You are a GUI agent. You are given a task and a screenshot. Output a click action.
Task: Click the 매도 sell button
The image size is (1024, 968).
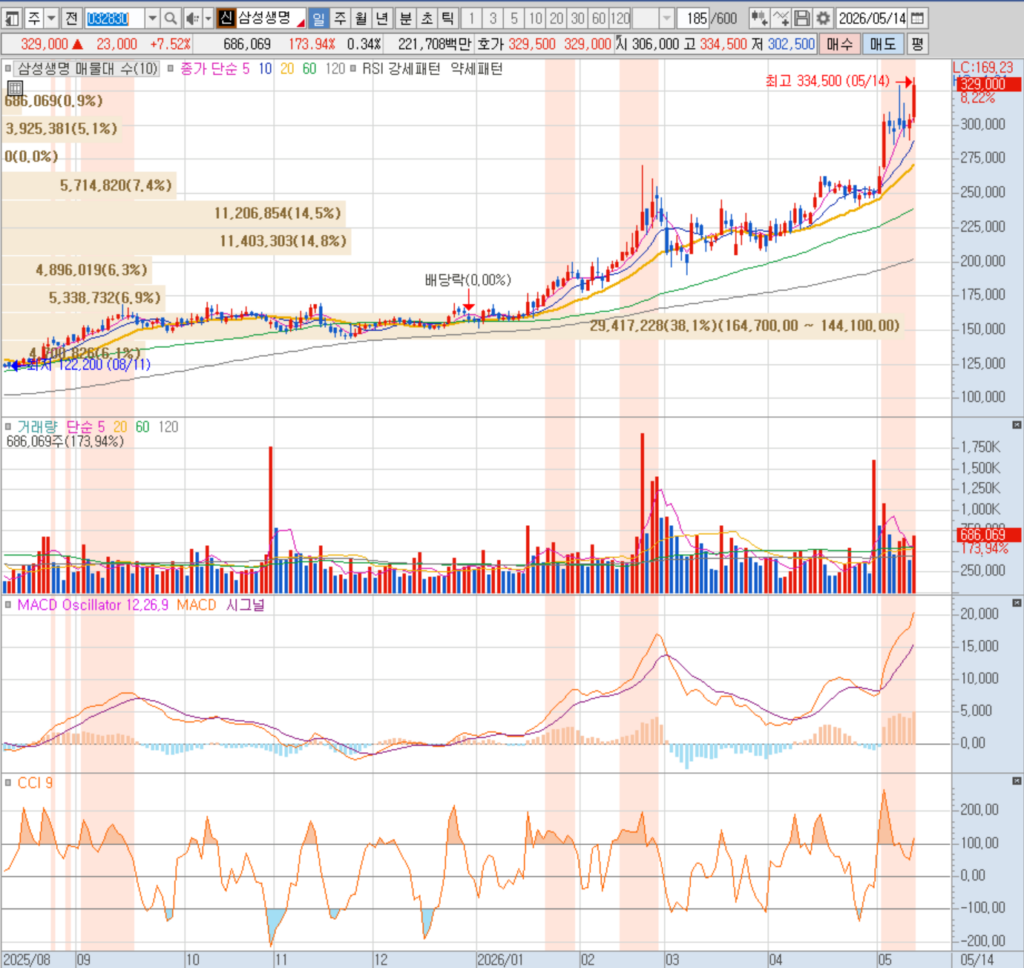coord(883,44)
